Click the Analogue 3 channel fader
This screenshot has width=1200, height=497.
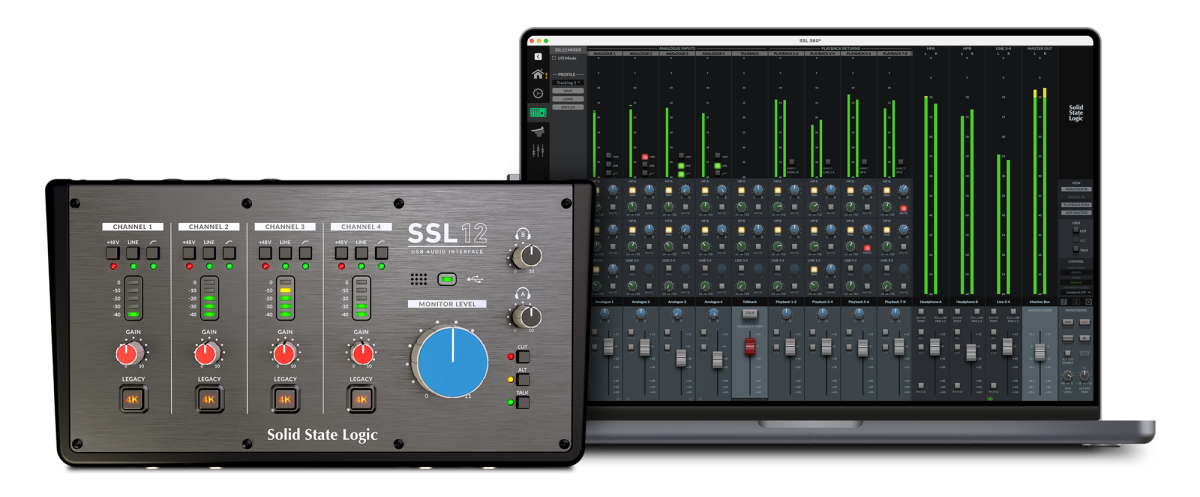pos(681,358)
